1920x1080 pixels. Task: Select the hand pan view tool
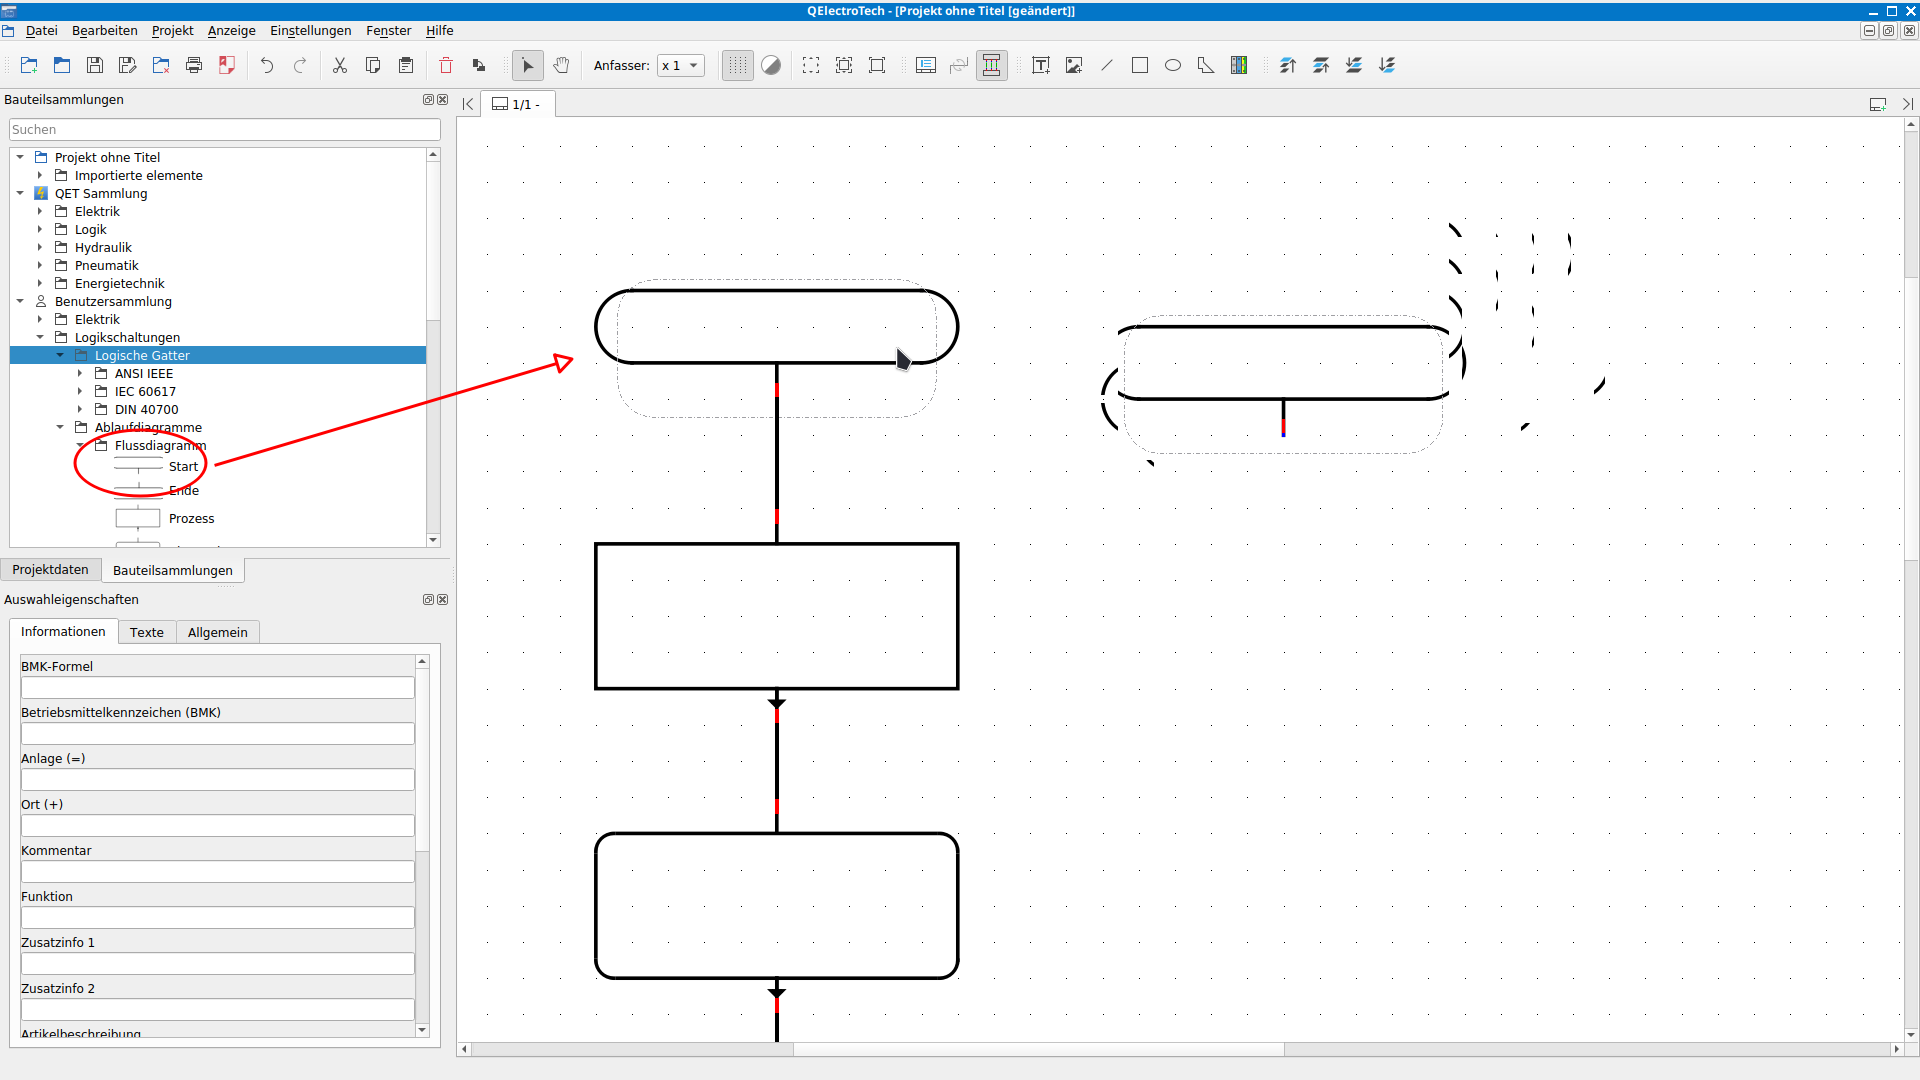pos(562,65)
